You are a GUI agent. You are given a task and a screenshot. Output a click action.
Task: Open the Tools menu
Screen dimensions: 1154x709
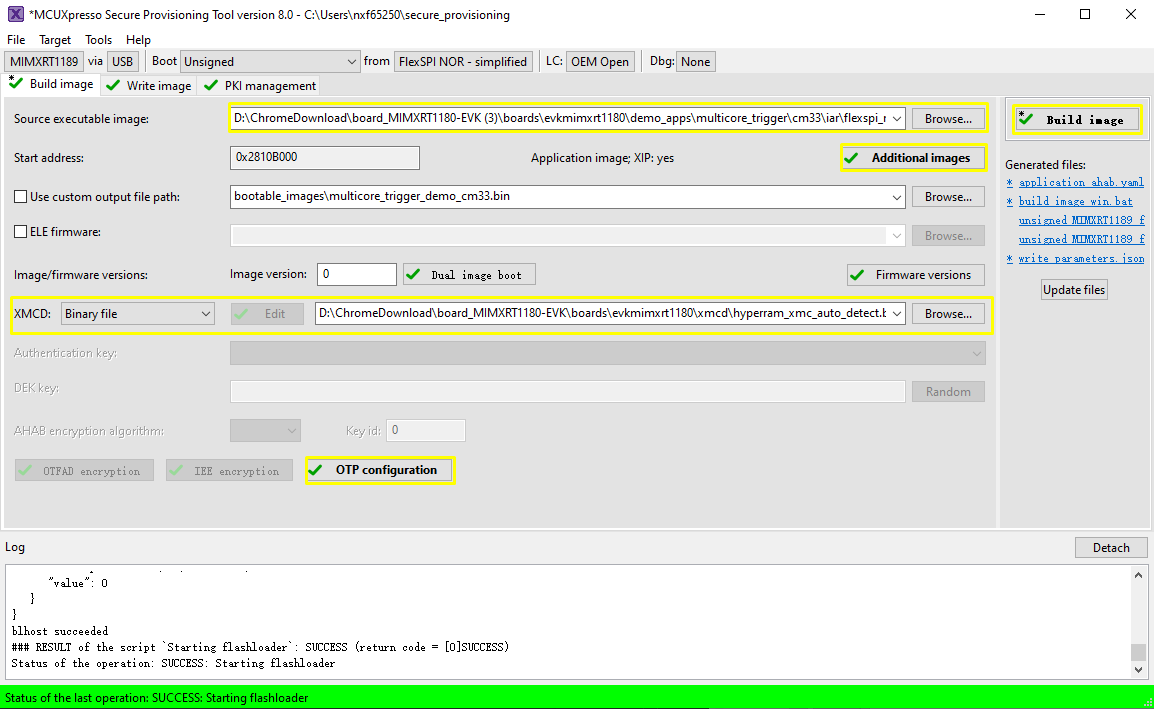98,40
